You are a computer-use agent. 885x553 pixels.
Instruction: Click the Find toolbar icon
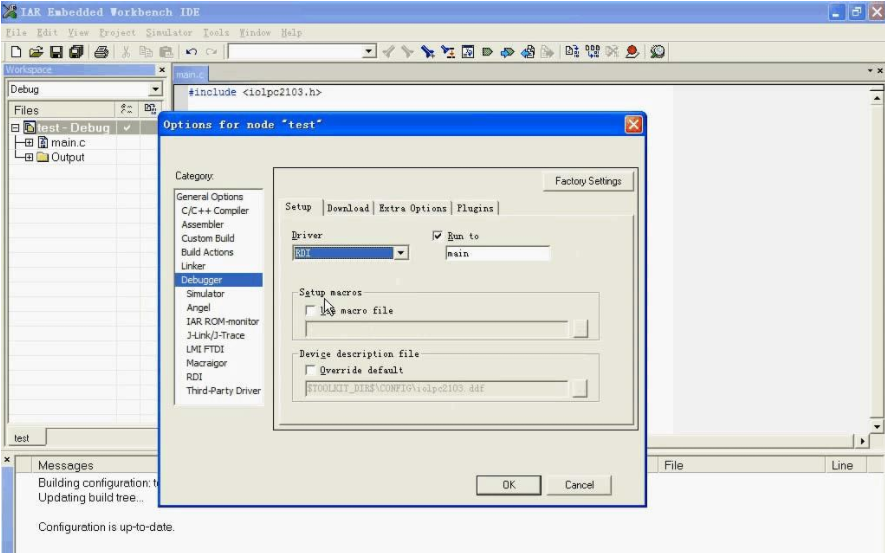(x=427, y=52)
